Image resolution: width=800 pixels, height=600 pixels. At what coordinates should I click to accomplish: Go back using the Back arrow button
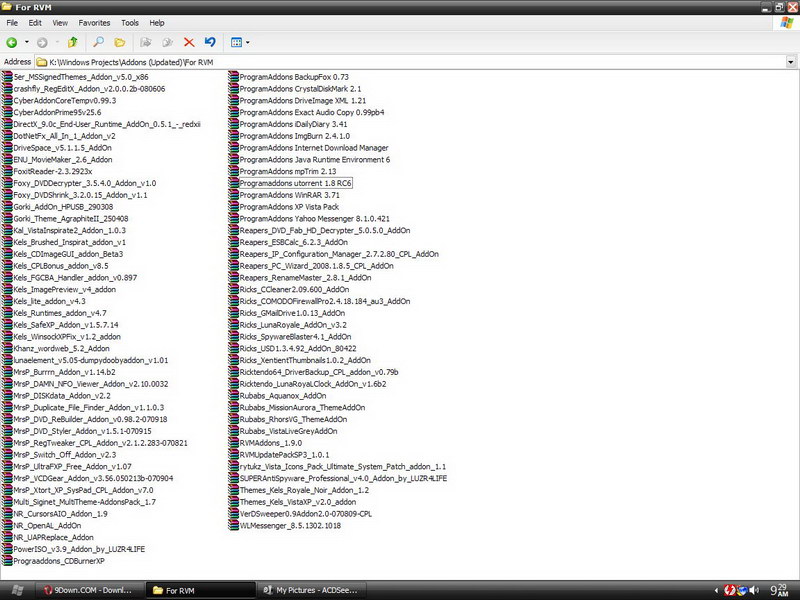pyautogui.click(x=12, y=43)
